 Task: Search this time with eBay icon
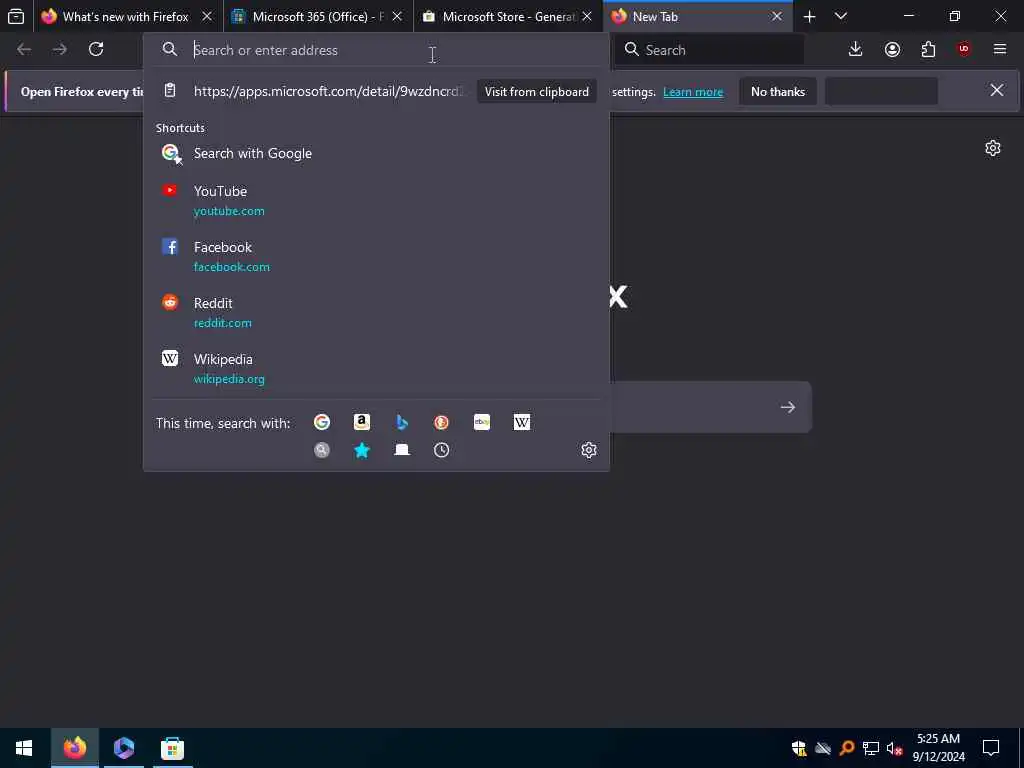point(482,423)
